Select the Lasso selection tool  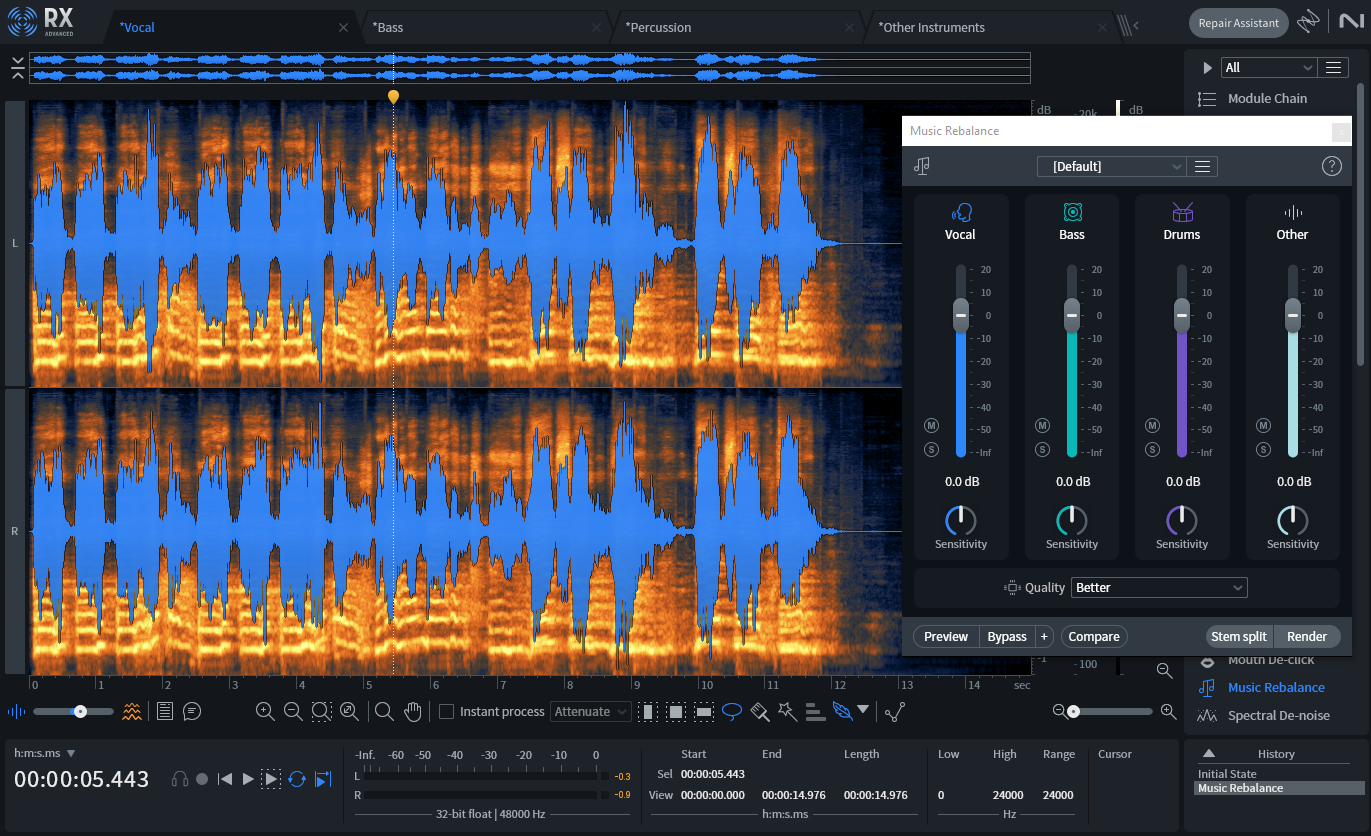[x=732, y=710]
